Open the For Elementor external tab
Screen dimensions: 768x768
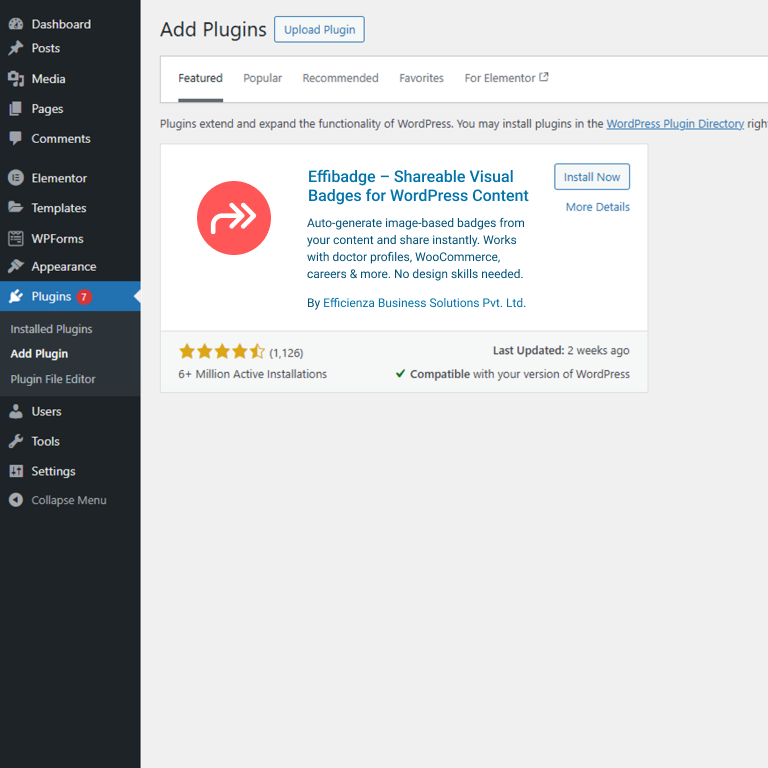(x=506, y=78)
